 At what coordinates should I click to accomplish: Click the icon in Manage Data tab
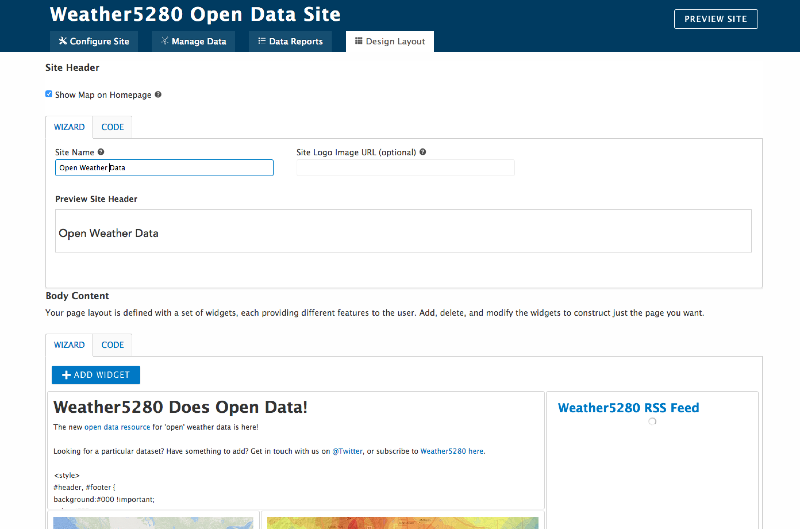165,41
